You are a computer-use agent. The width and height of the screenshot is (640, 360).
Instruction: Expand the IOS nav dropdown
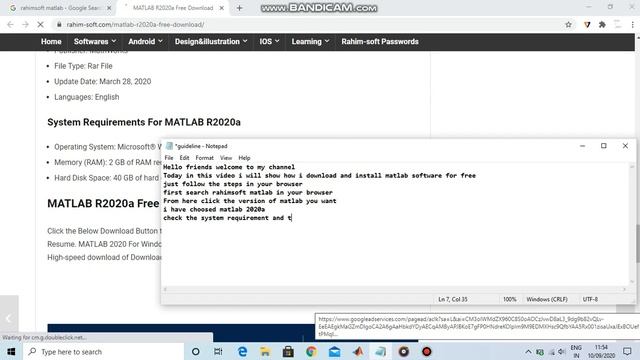point(269,42)
